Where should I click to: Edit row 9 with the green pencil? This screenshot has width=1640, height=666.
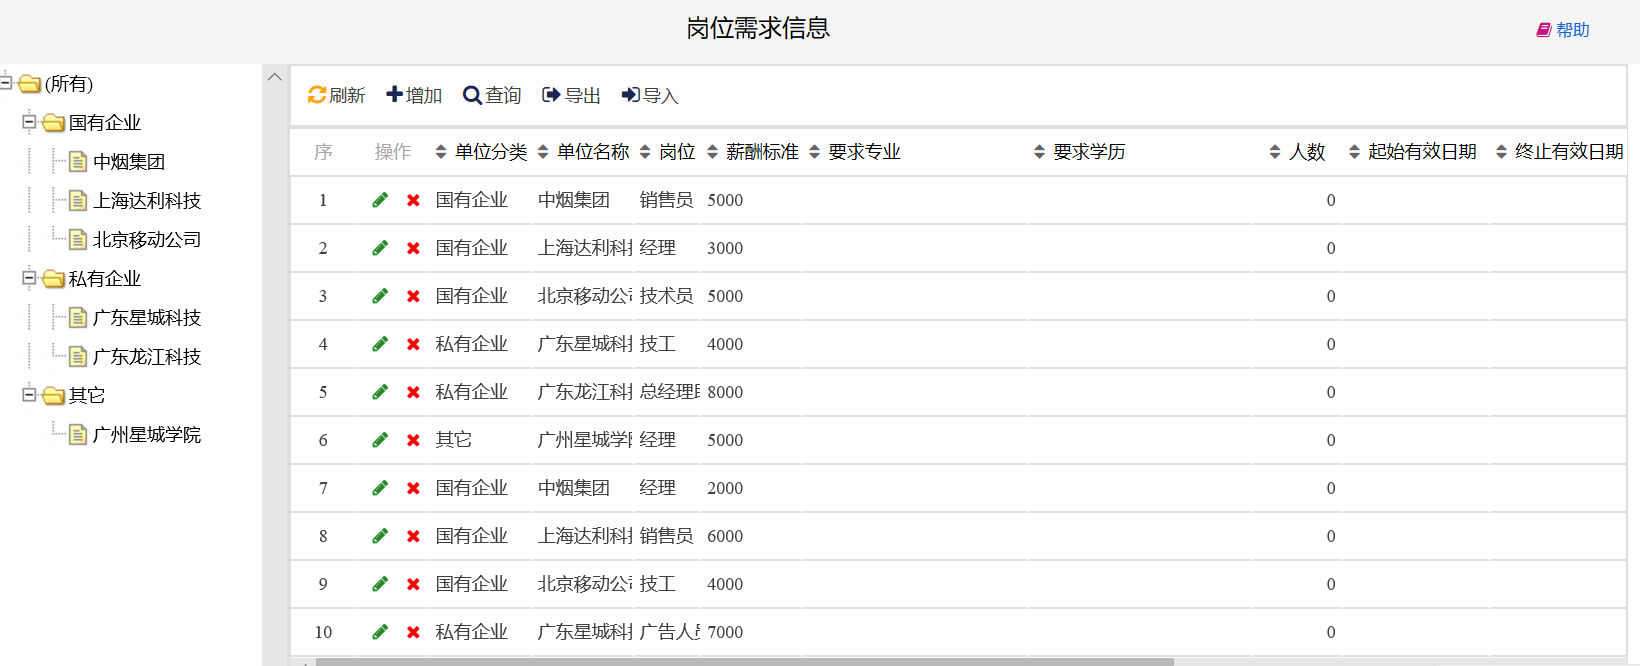(380, 584)
